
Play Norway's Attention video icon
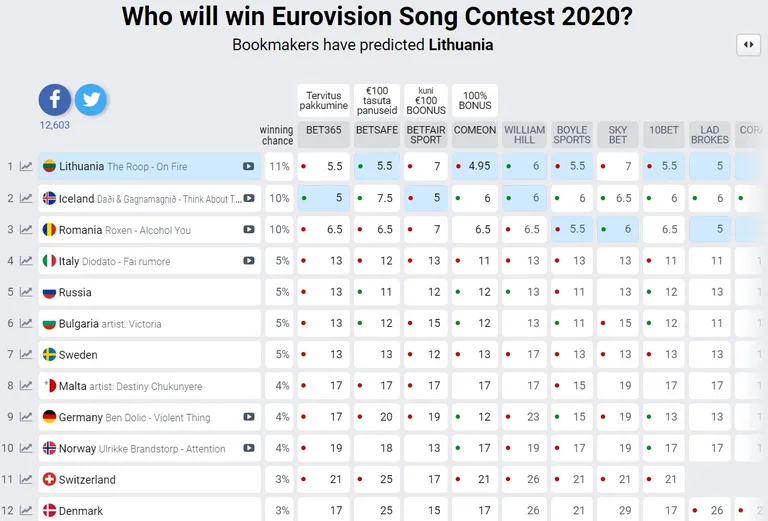tap(249, 448)
